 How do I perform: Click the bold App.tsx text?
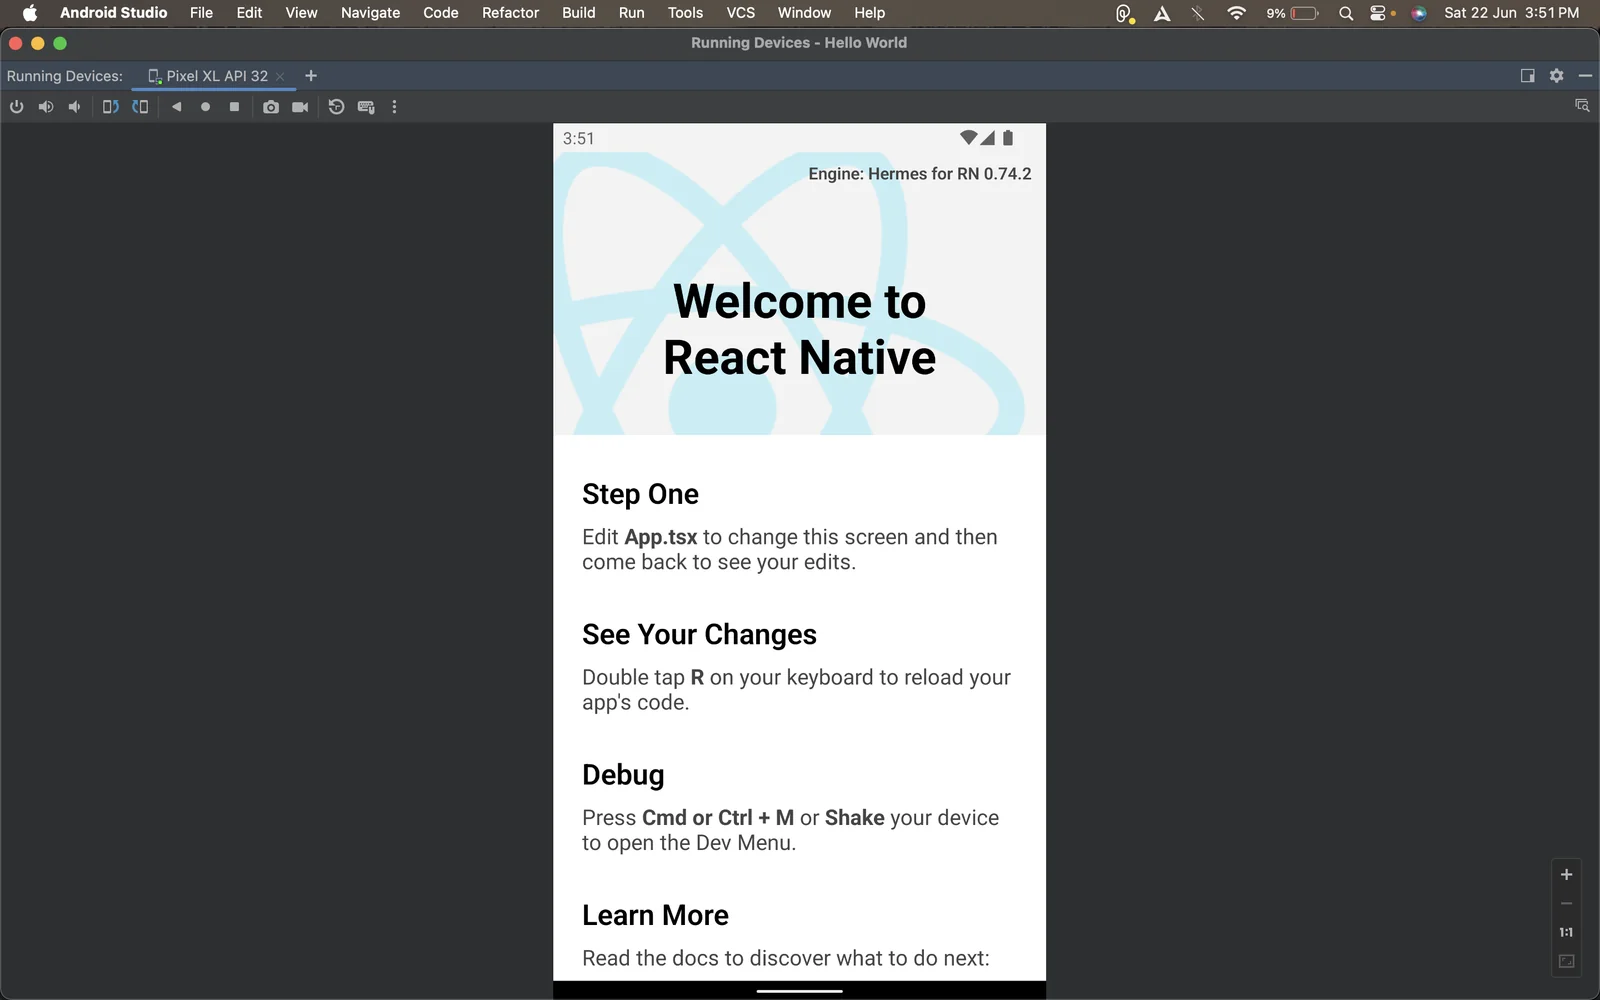[661, 537]
